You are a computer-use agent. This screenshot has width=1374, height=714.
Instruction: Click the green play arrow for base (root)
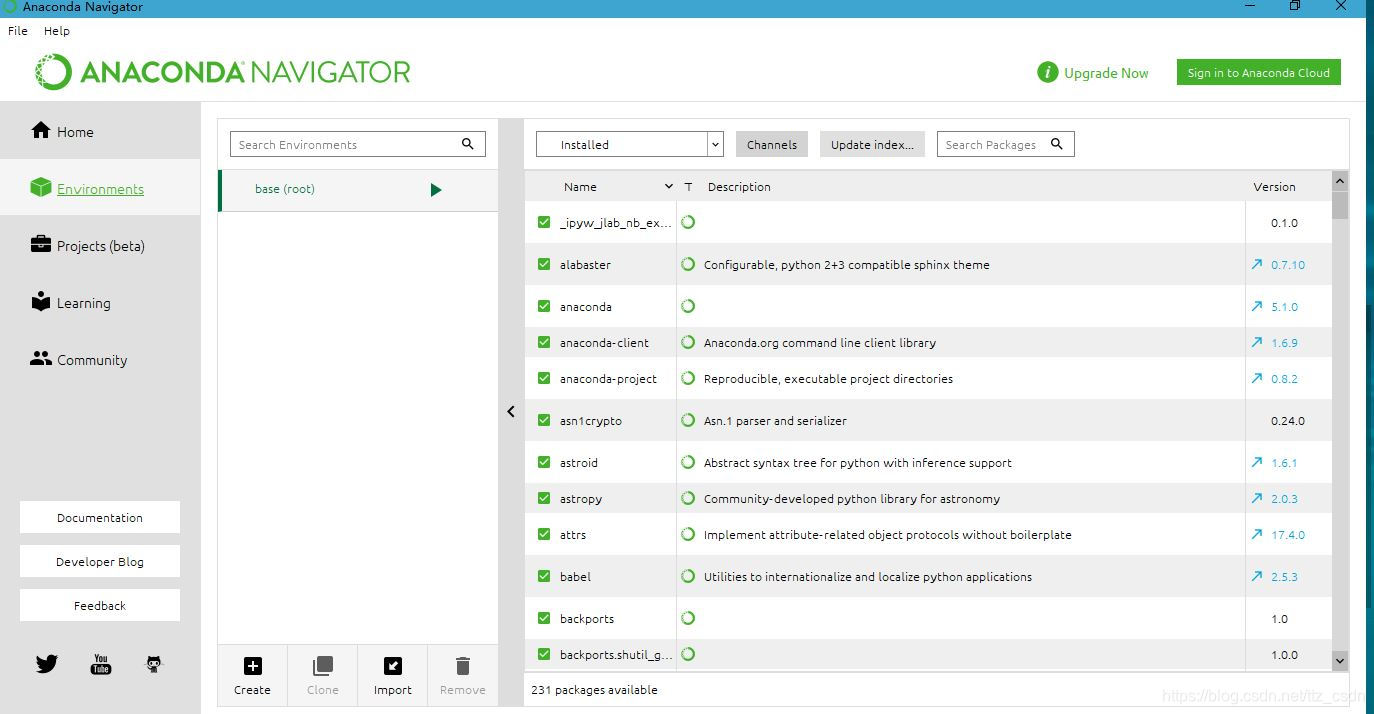436,190
